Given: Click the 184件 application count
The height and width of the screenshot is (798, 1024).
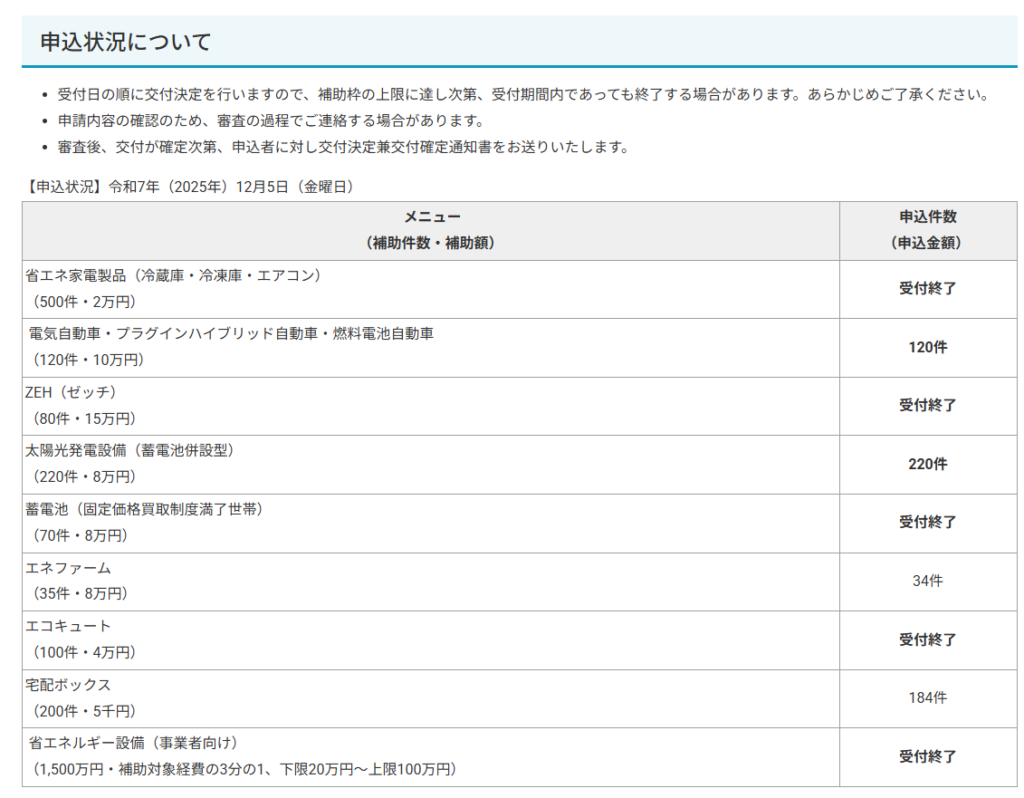Looking at the screenshot, I should 927,698.
